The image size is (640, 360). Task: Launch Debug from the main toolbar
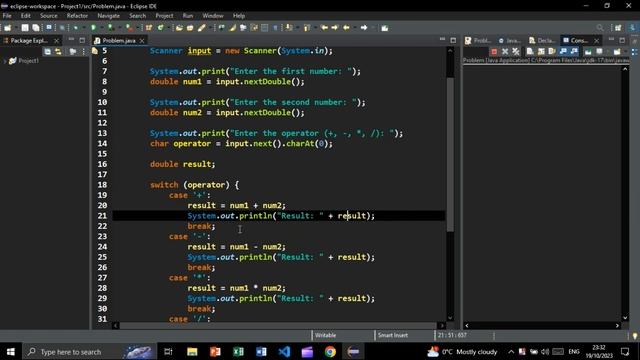click(76, 28)
